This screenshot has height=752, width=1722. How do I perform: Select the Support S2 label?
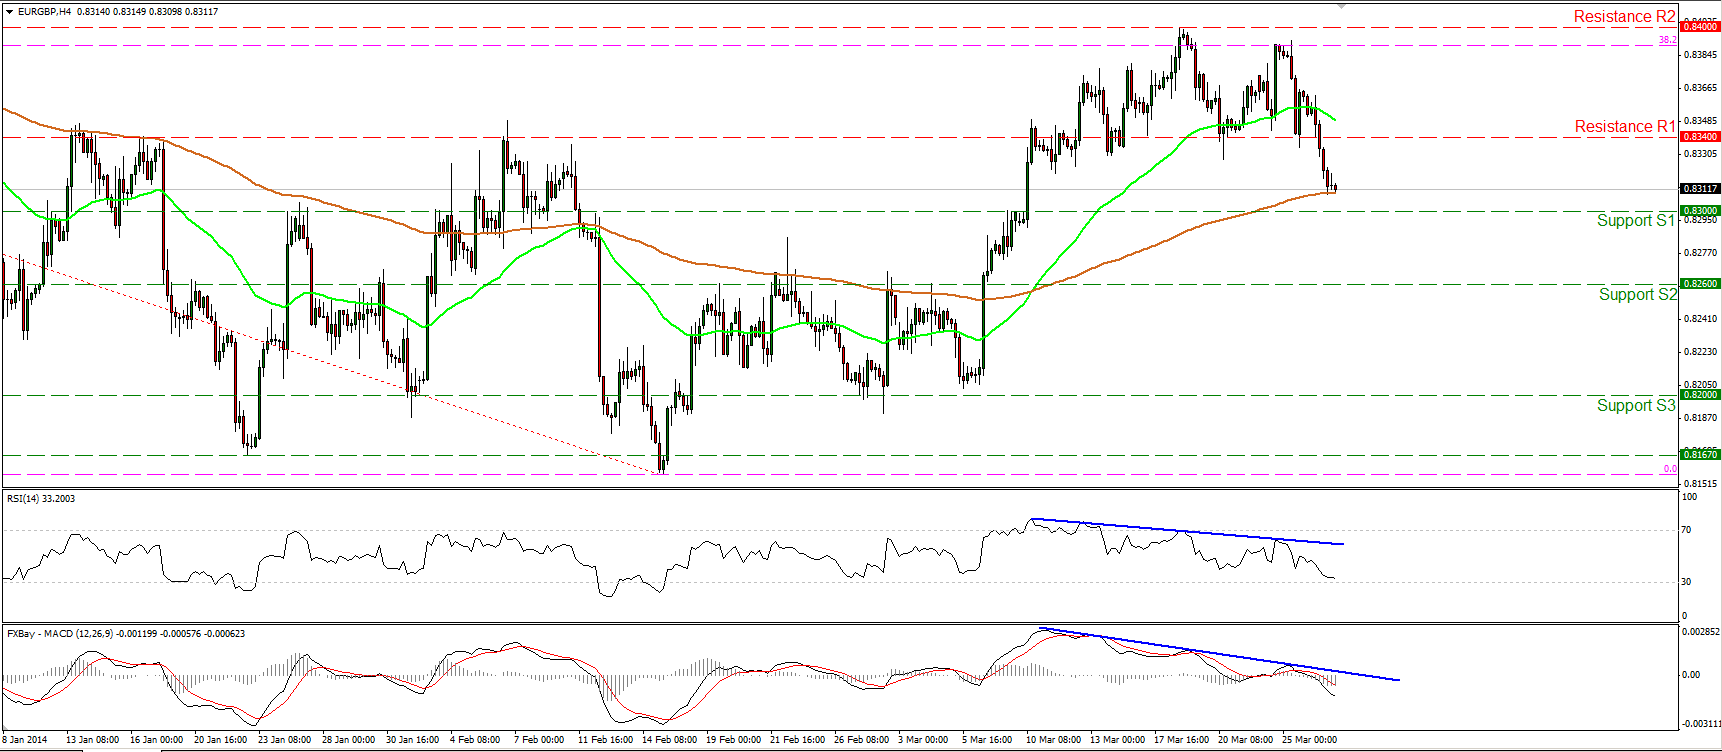coord(1637,295)
